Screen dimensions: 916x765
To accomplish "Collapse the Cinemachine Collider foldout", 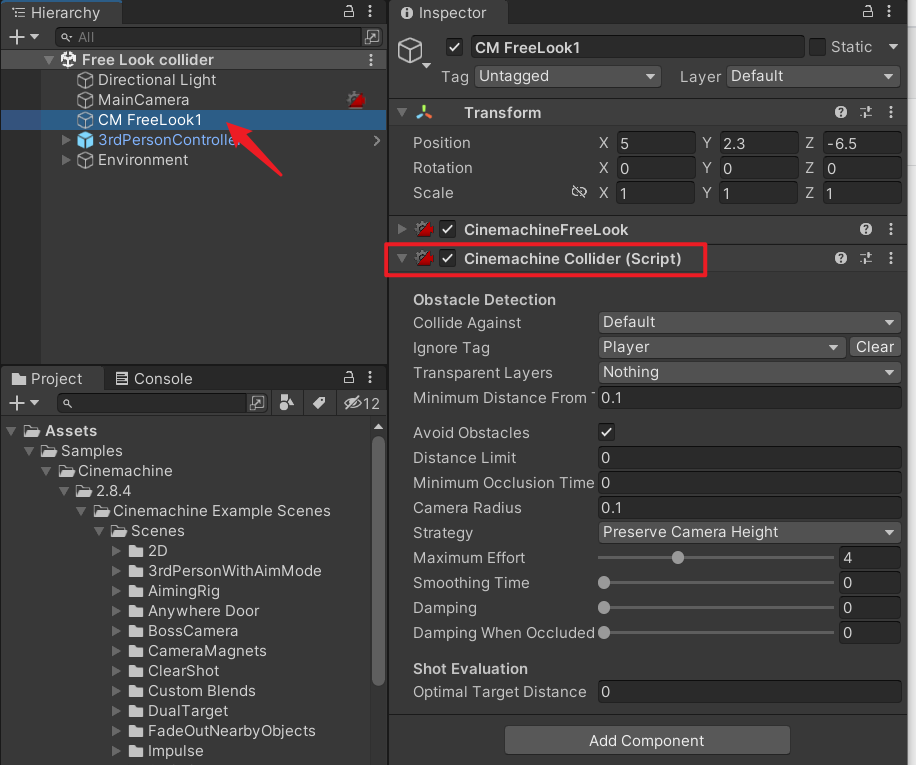I will click(402, 258).
